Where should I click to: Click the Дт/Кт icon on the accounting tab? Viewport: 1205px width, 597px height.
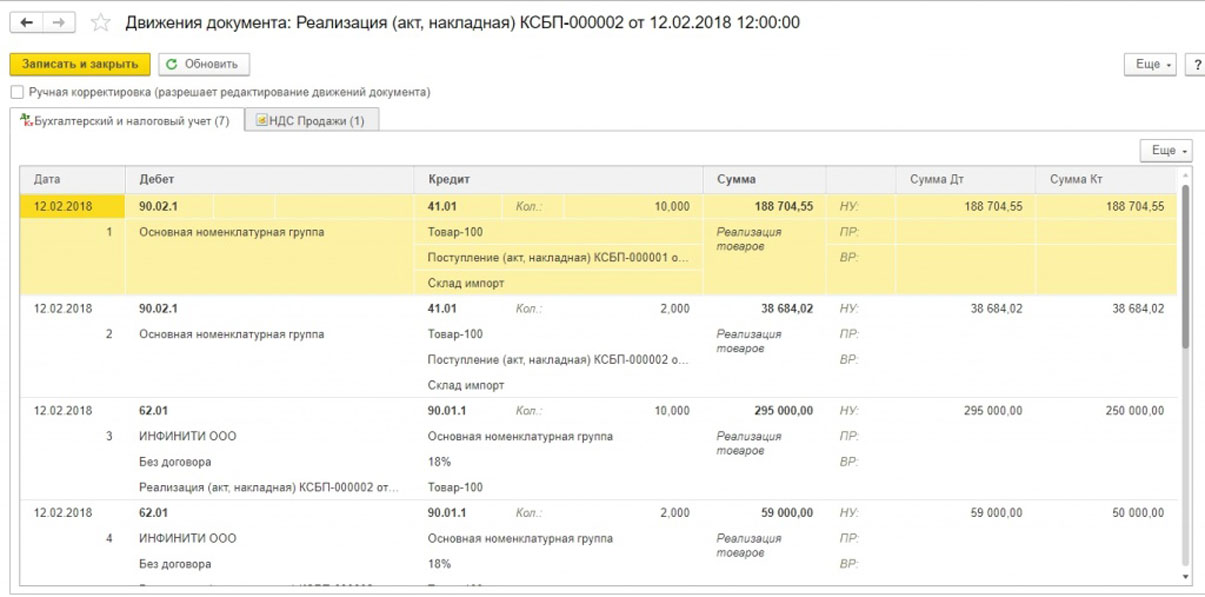27,121
